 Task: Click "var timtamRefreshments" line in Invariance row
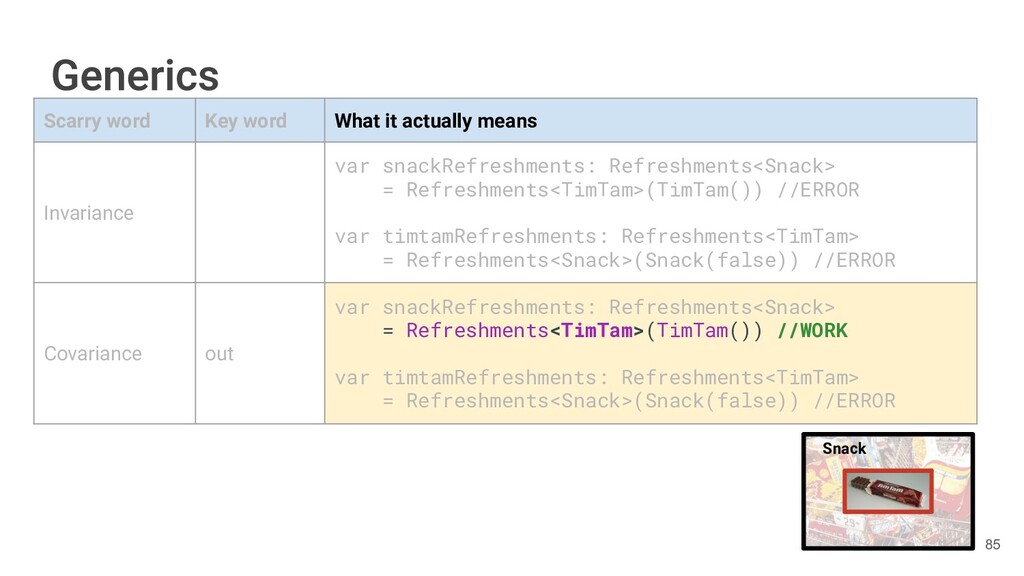point(596,237)
